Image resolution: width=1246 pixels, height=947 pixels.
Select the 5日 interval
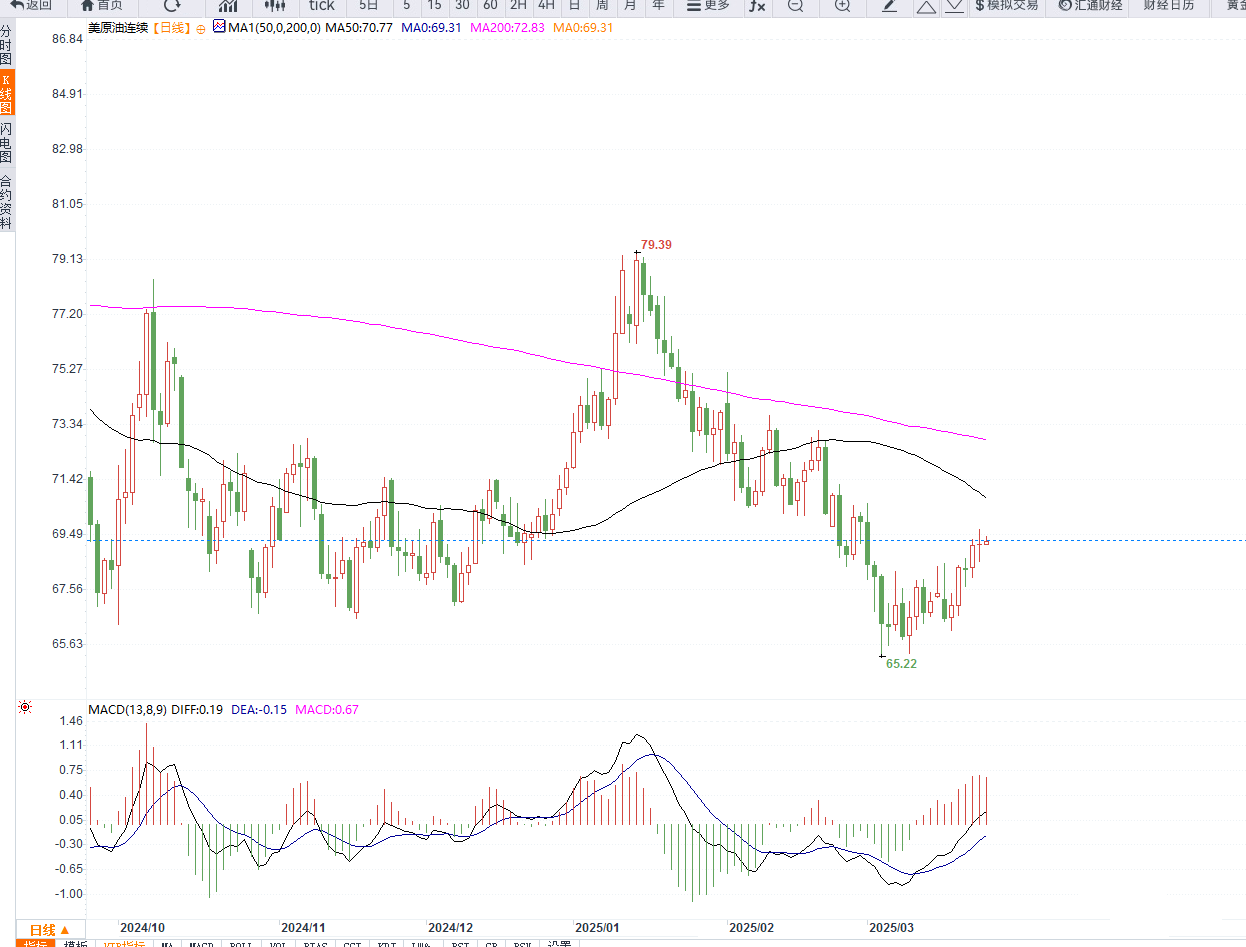pyautogui.click(x=369, y=5)
